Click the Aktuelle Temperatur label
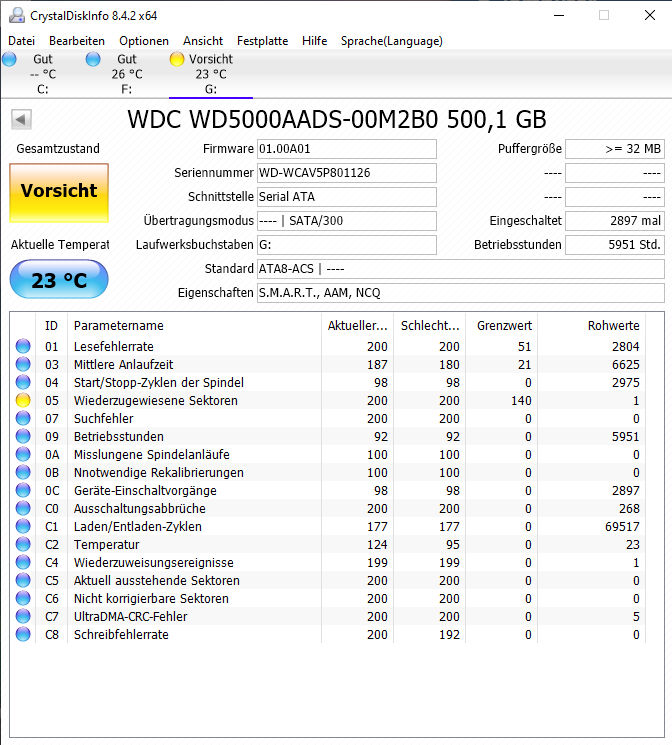Viewport: 672px width, 745px height. (60, 245)
